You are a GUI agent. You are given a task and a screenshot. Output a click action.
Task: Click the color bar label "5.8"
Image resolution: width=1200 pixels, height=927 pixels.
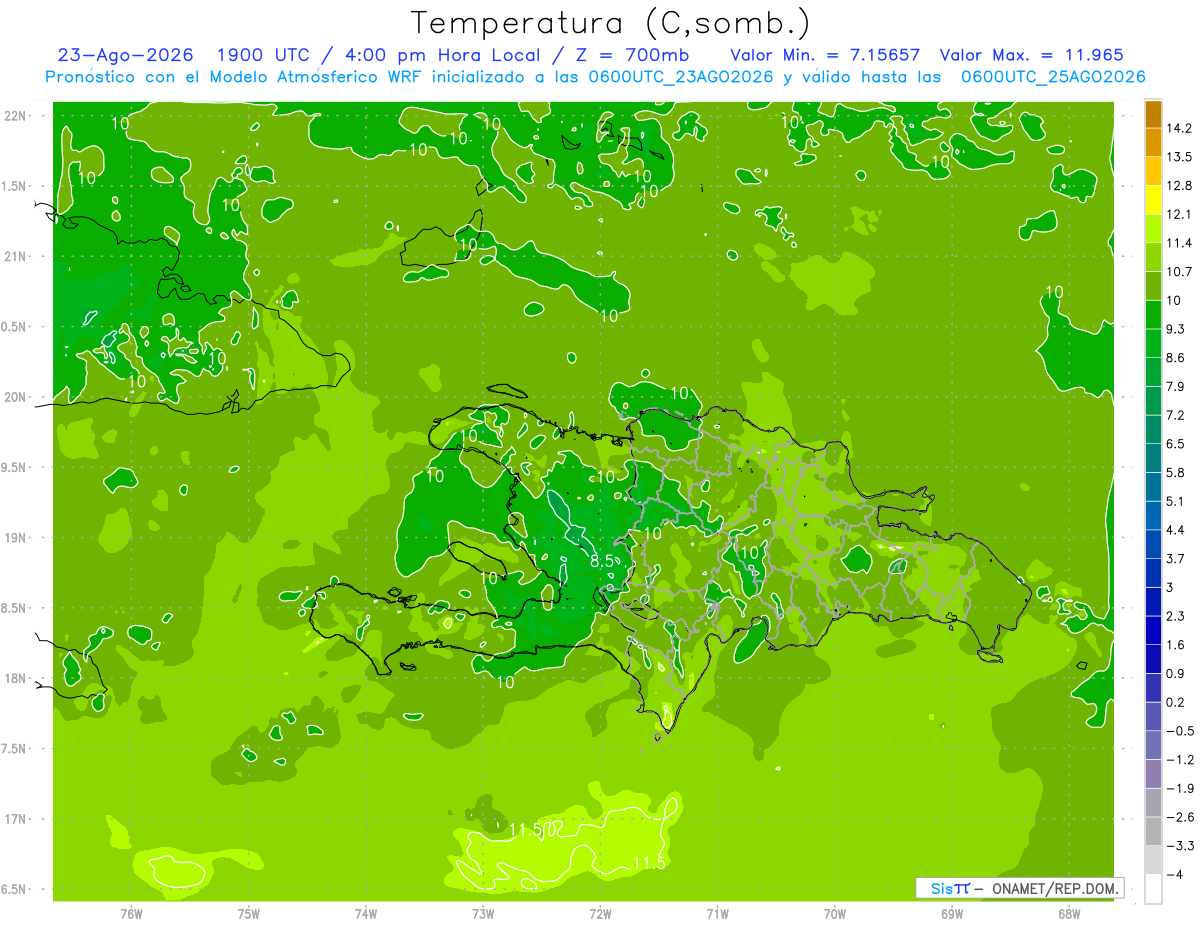tap(1177, 472)
